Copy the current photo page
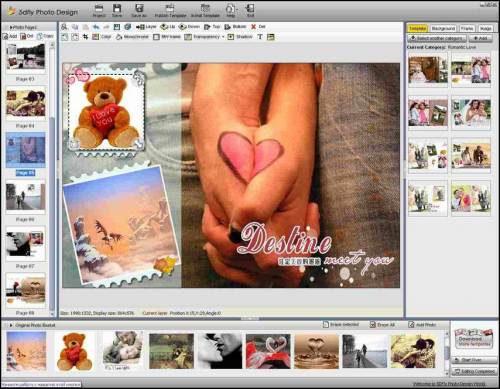This screenshot has width=500, height=389. (45, 36)
